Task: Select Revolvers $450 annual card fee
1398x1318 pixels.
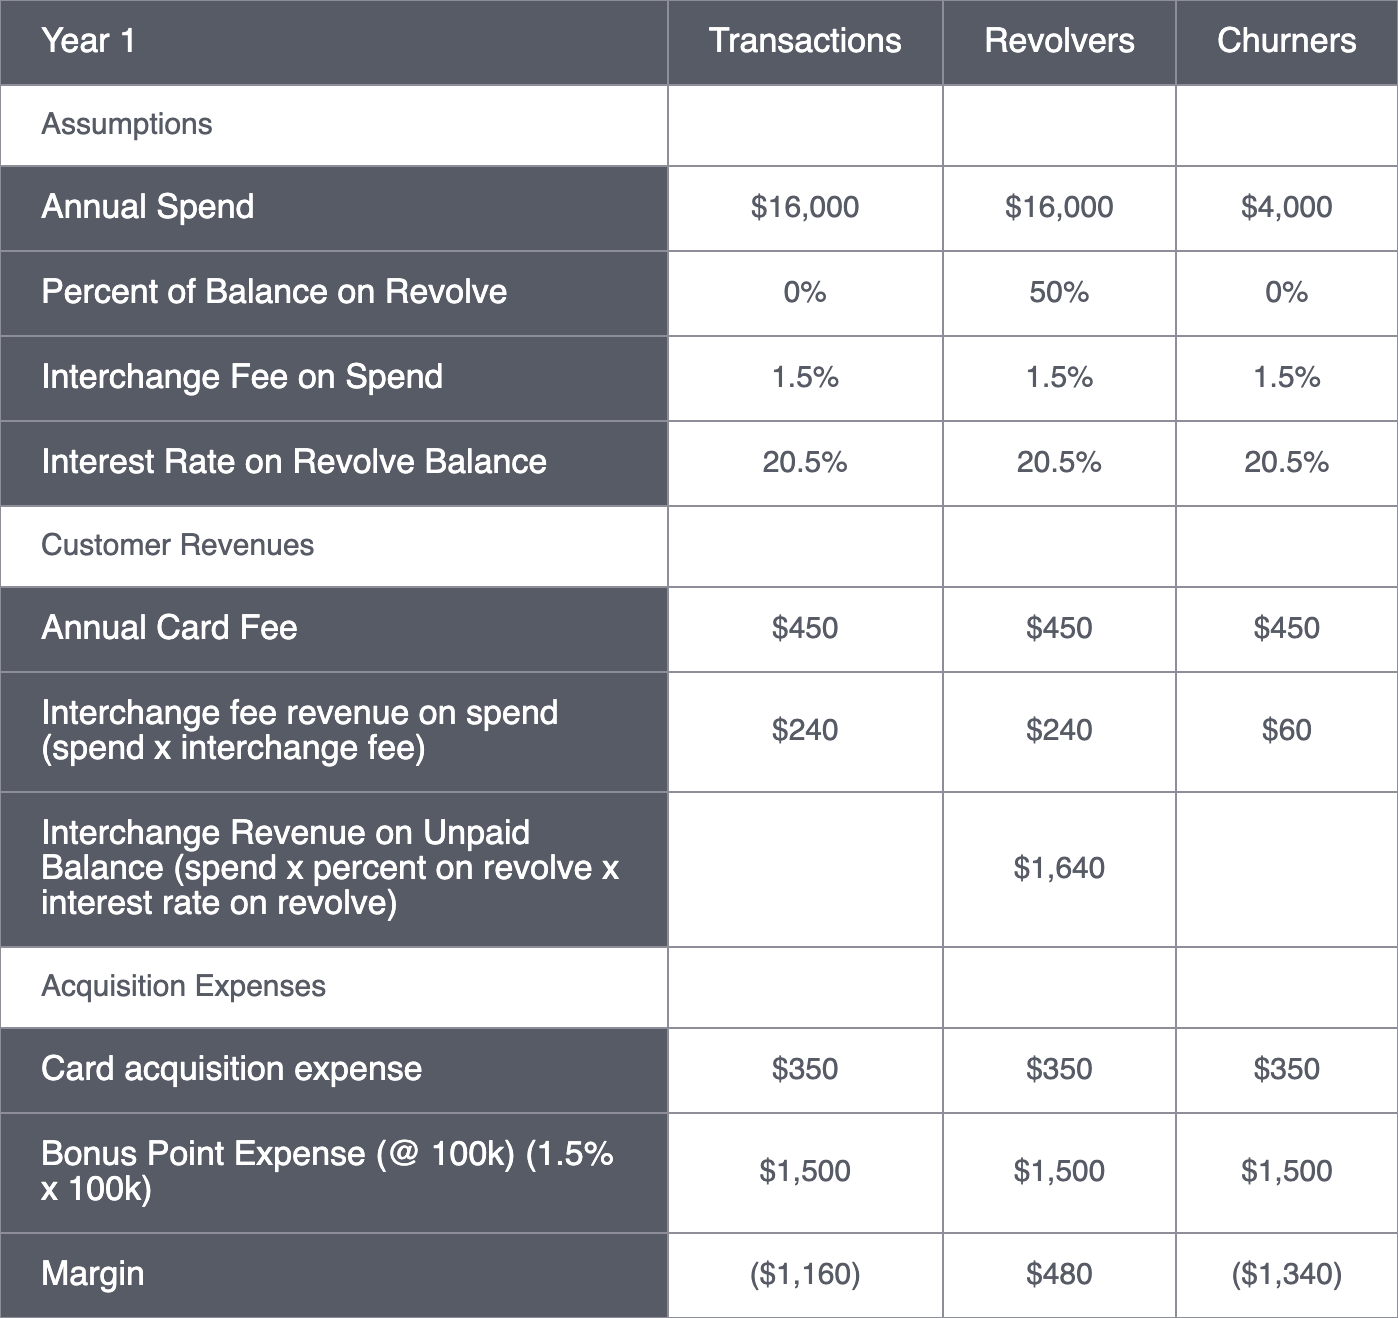Action: (1059, 629)
